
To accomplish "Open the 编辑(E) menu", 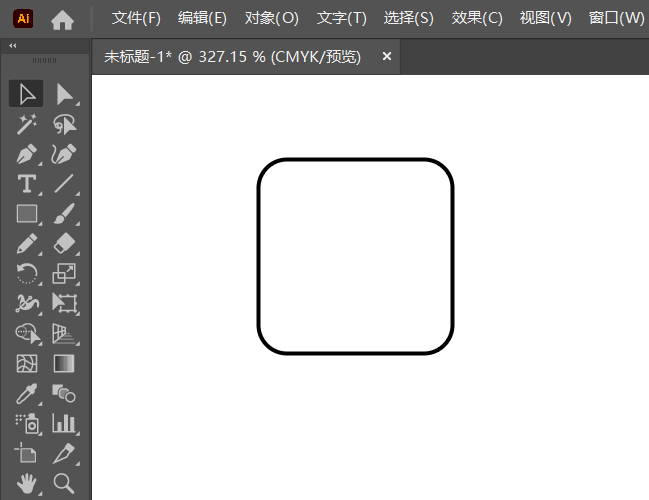I will click(x=202, y=18).
